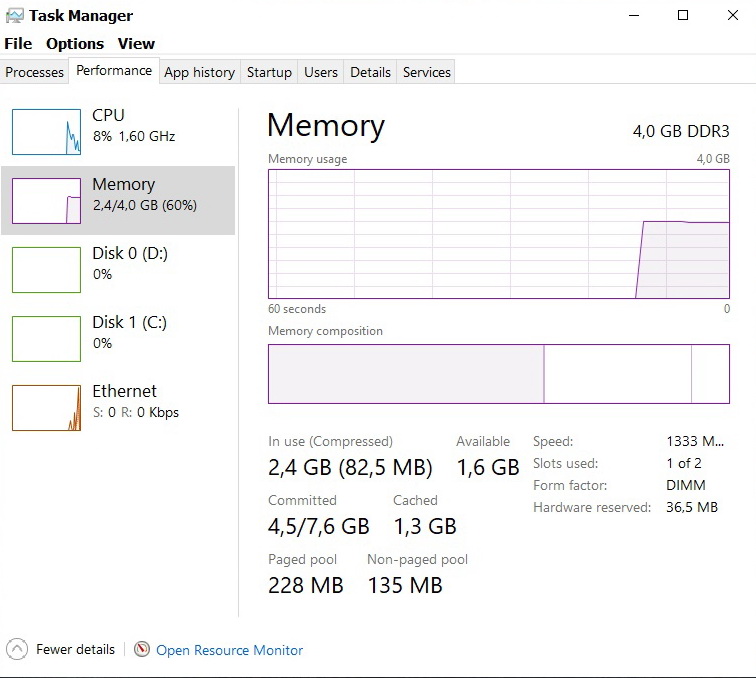Select the Memory usage mini graph
This screenshot has width=756, height=678.
coord(46,201)
